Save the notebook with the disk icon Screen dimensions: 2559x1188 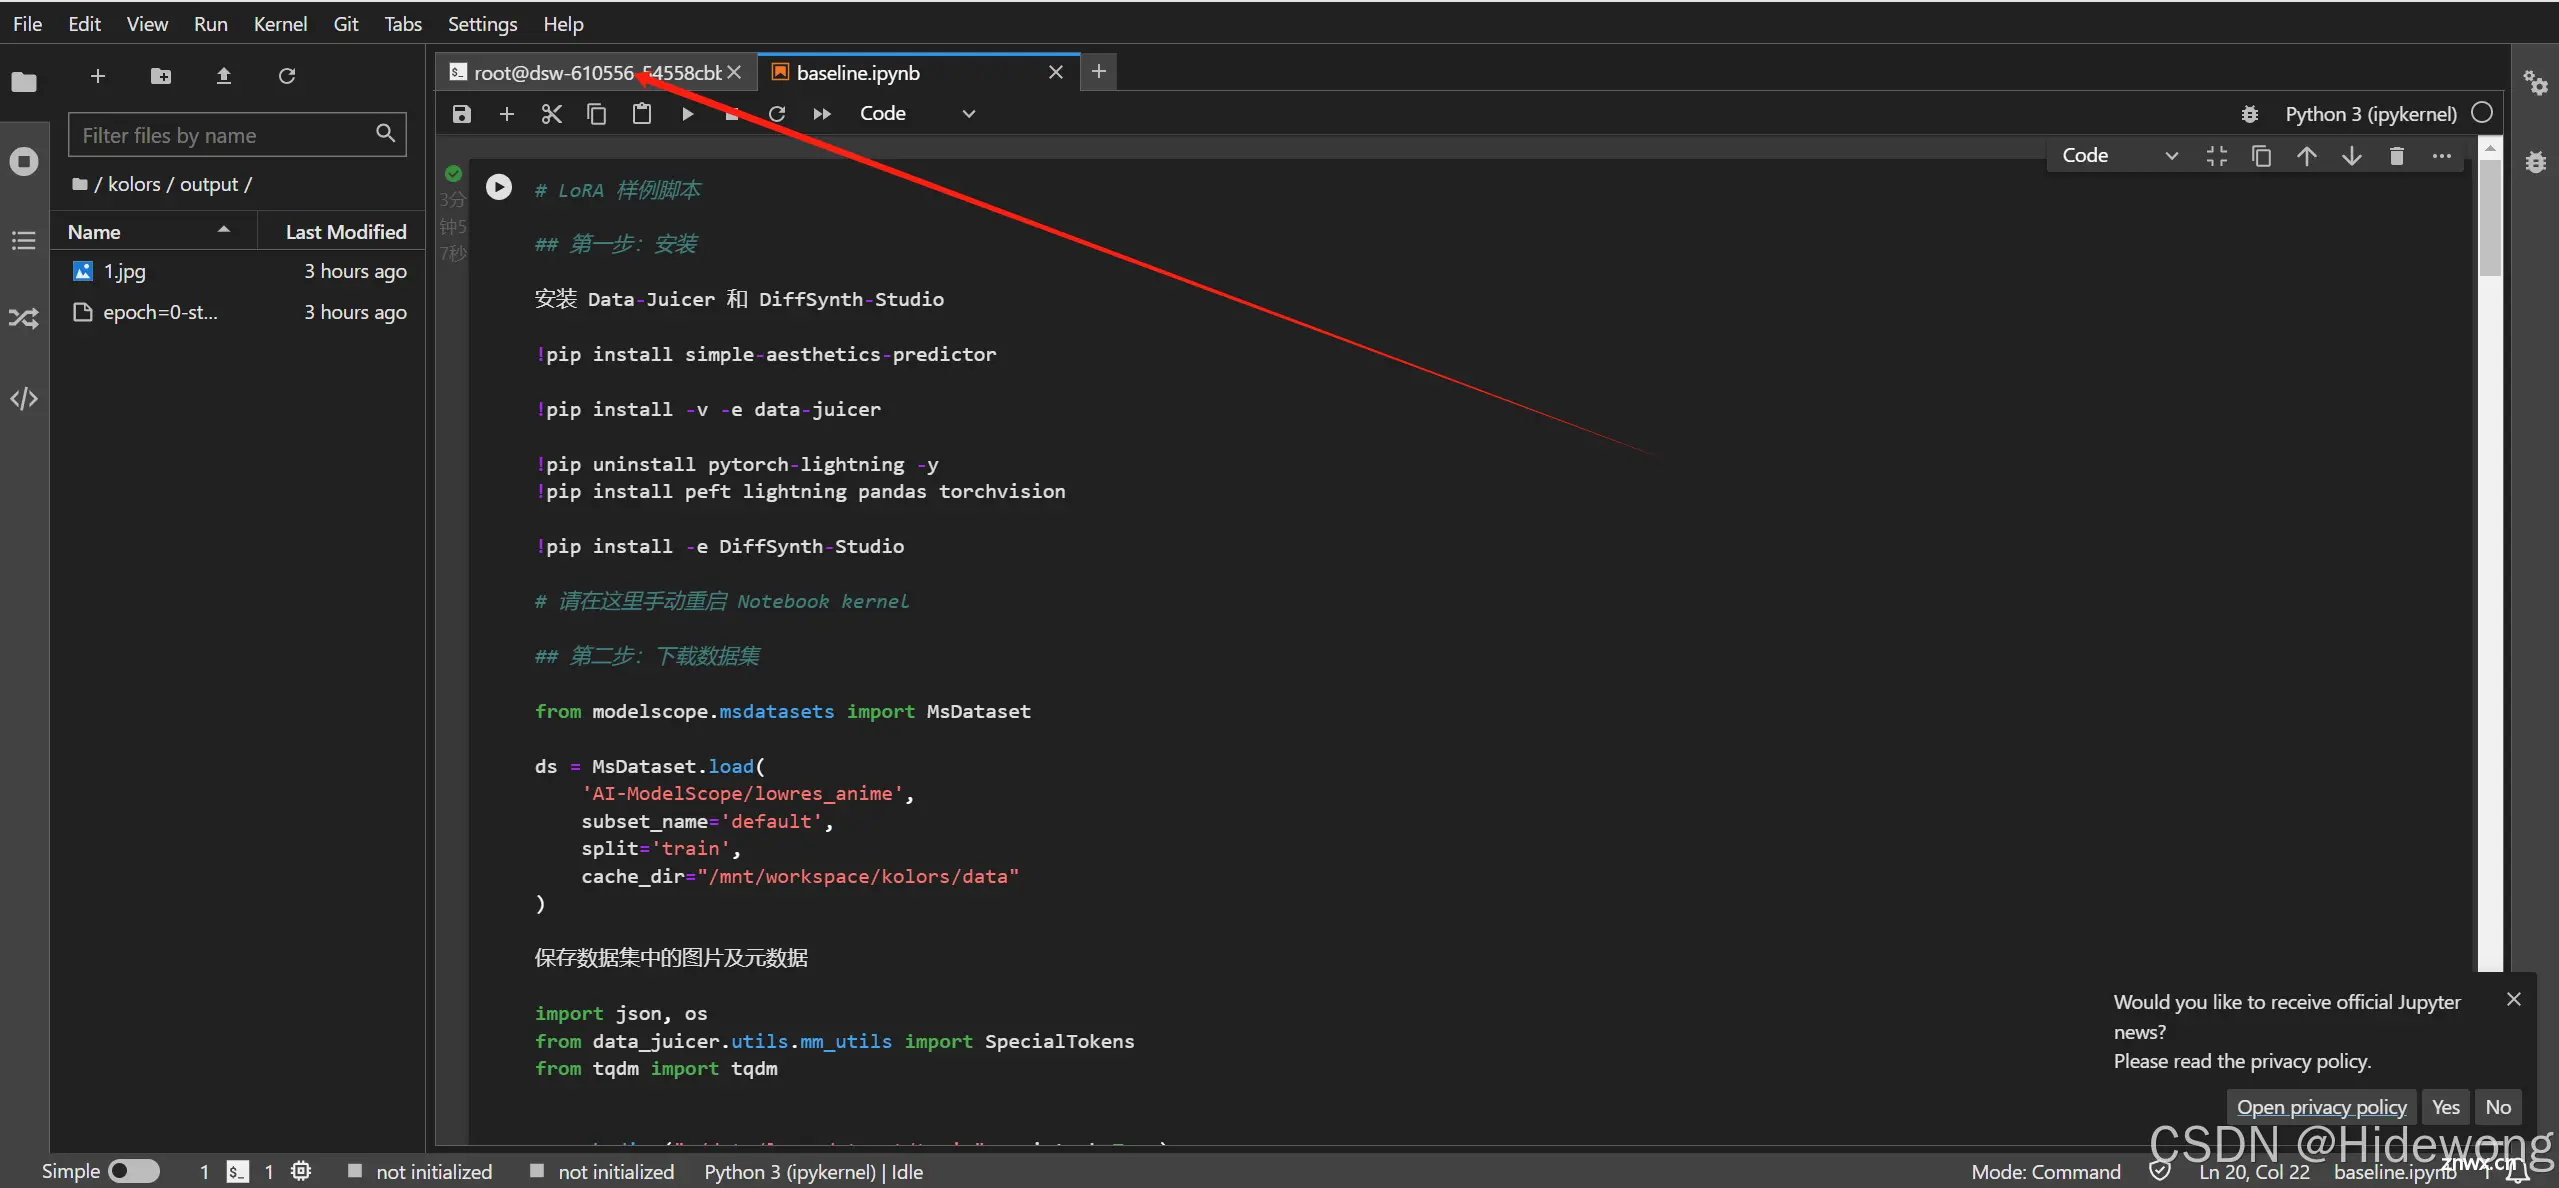pos(462,114)
